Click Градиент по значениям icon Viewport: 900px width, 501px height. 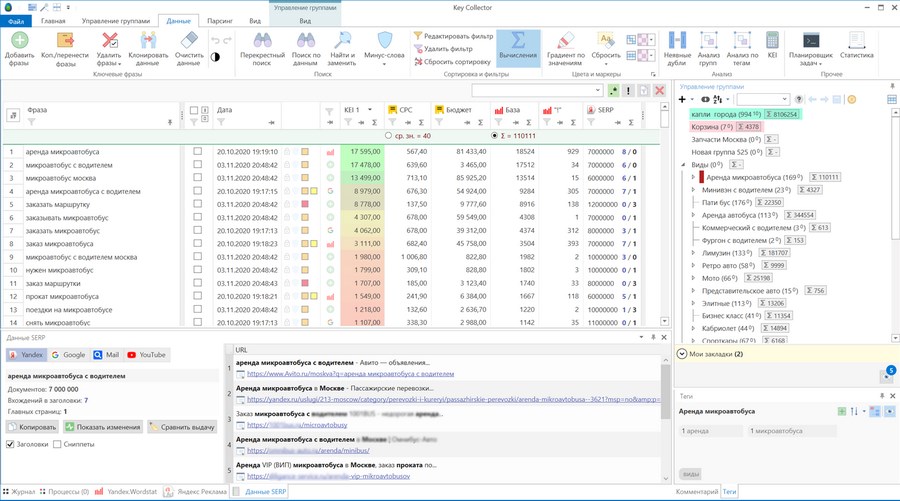[x=565, y=40]
